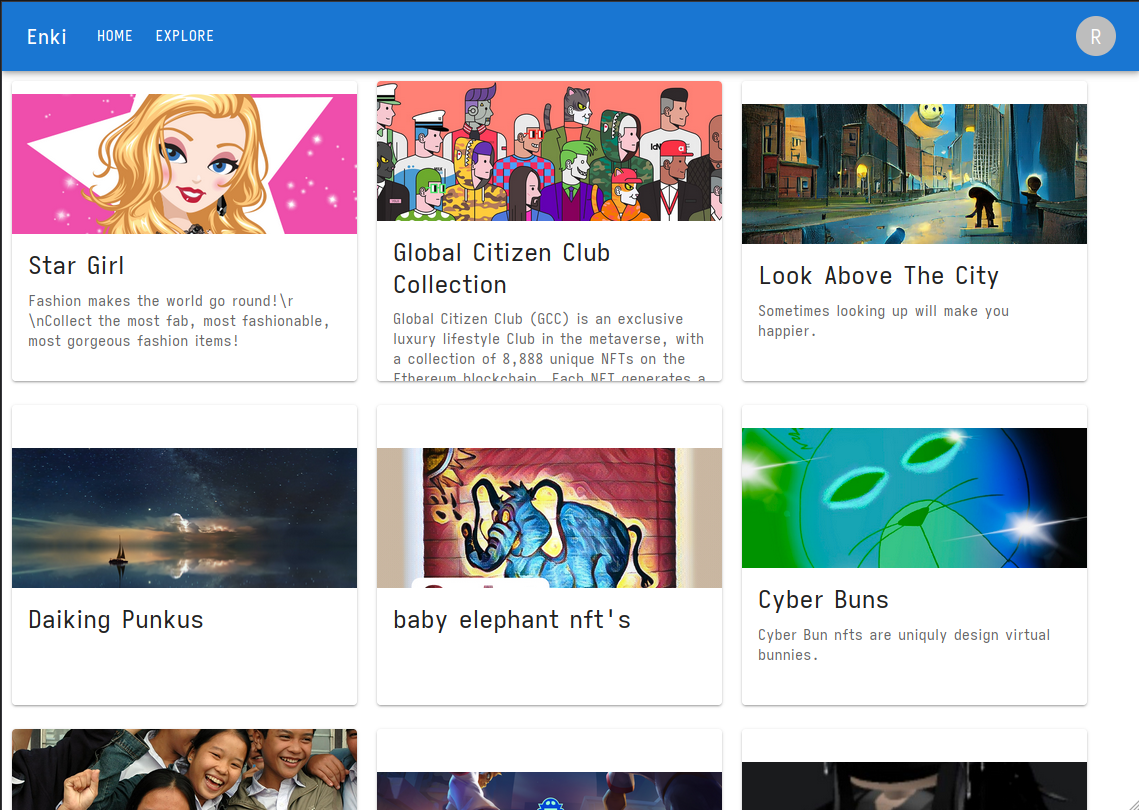
Task: Select 'Sometimes looking up' description text
Action: click(x=883, y=320)
